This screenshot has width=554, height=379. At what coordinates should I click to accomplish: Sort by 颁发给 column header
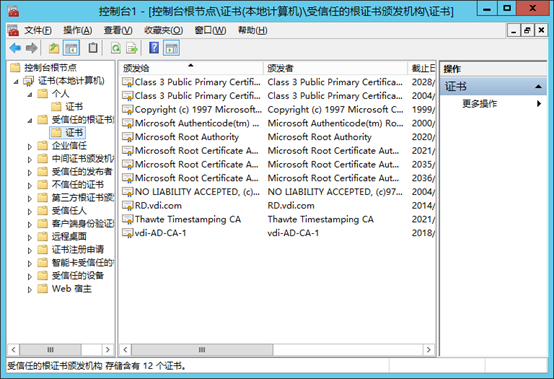tap(191, 68)
